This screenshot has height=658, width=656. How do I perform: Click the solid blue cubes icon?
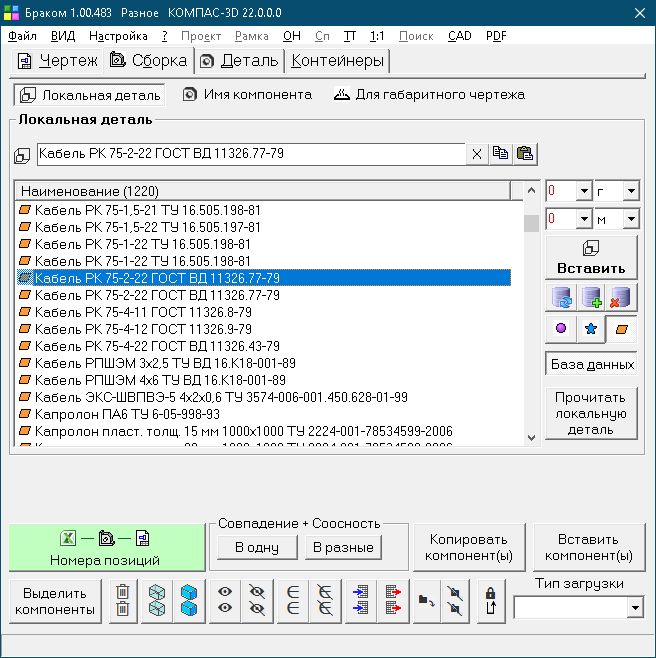[189, 601]
